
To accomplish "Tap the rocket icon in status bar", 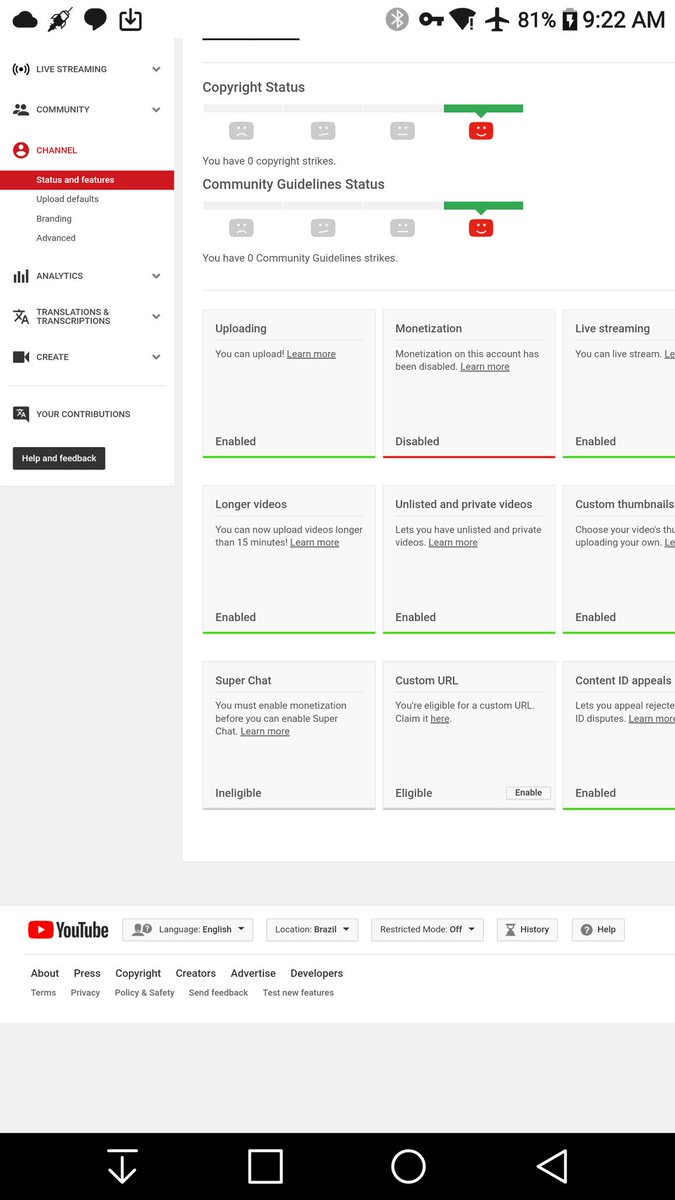I will (x=60, y=19).
